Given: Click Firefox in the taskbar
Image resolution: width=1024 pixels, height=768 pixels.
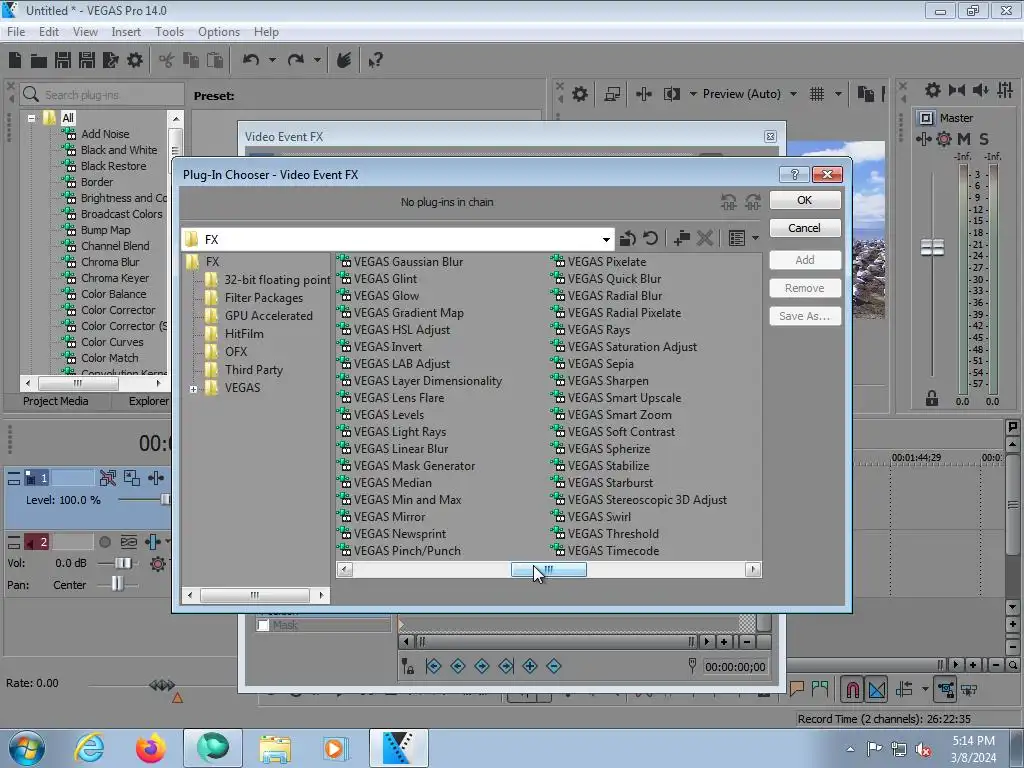Looking at the screenshot, I should (151, 748).
